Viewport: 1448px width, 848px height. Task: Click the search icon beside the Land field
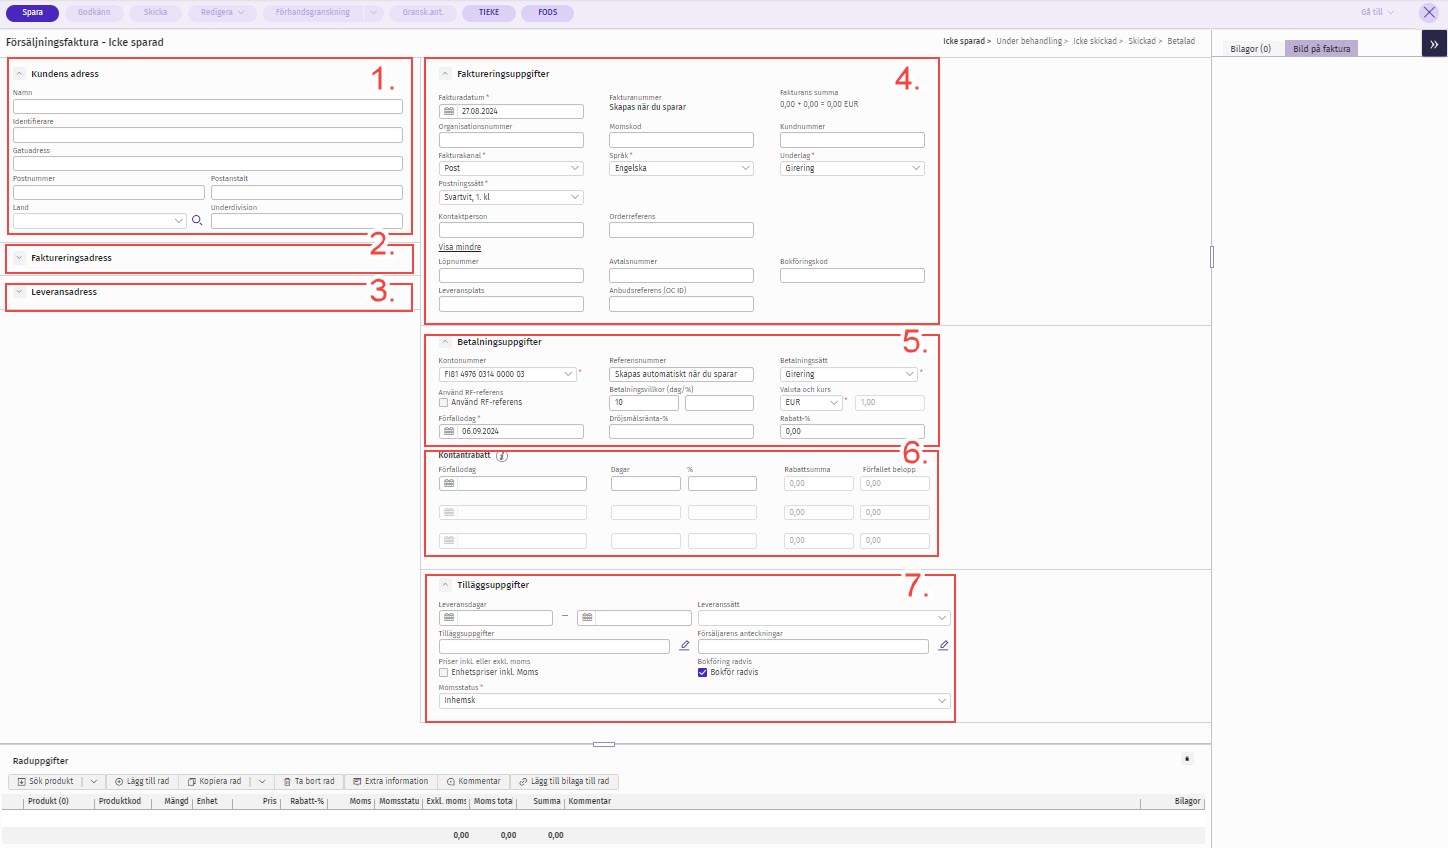pos(197,221)
